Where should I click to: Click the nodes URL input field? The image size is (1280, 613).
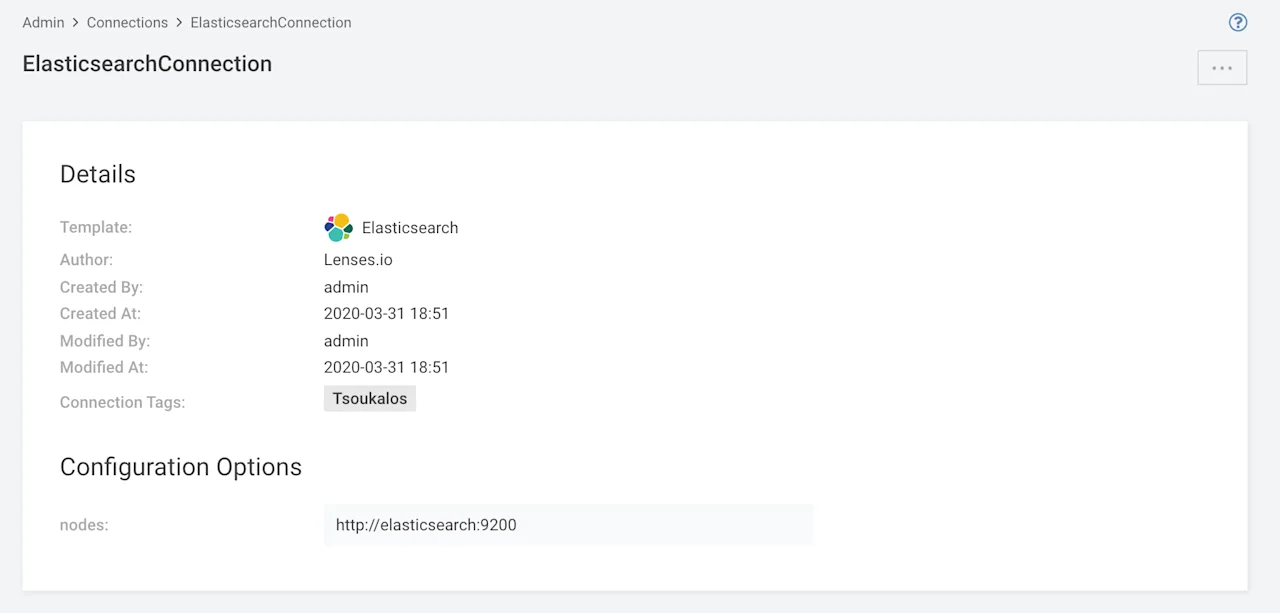[567, 524]
